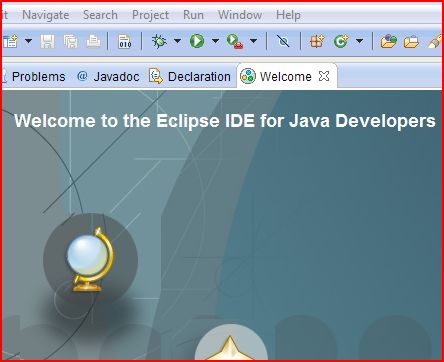Open the Run menu
The image size is (444, 362).
coord(193,15)
